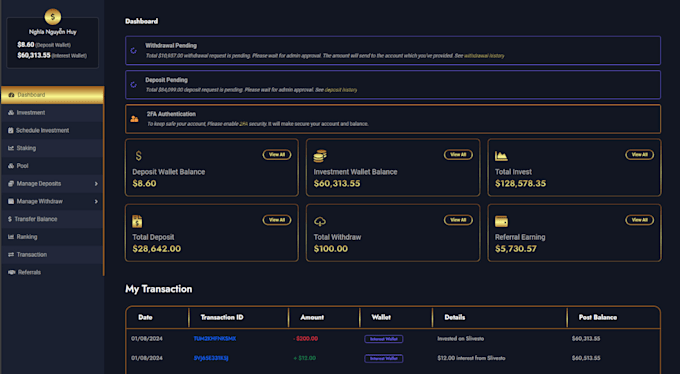680x374 pixels.
Task: Open the Referrals menu item
Action: click(52, 272)
